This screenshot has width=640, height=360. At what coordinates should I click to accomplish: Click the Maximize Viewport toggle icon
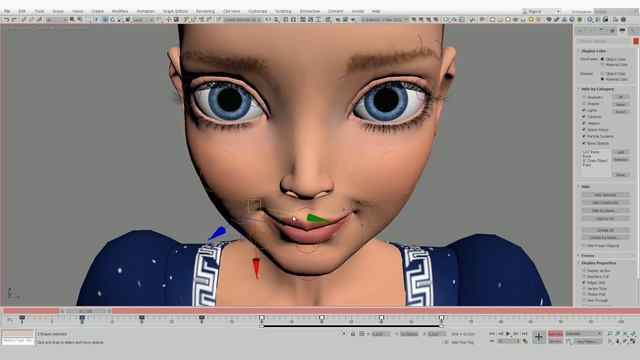click(633, 341)
